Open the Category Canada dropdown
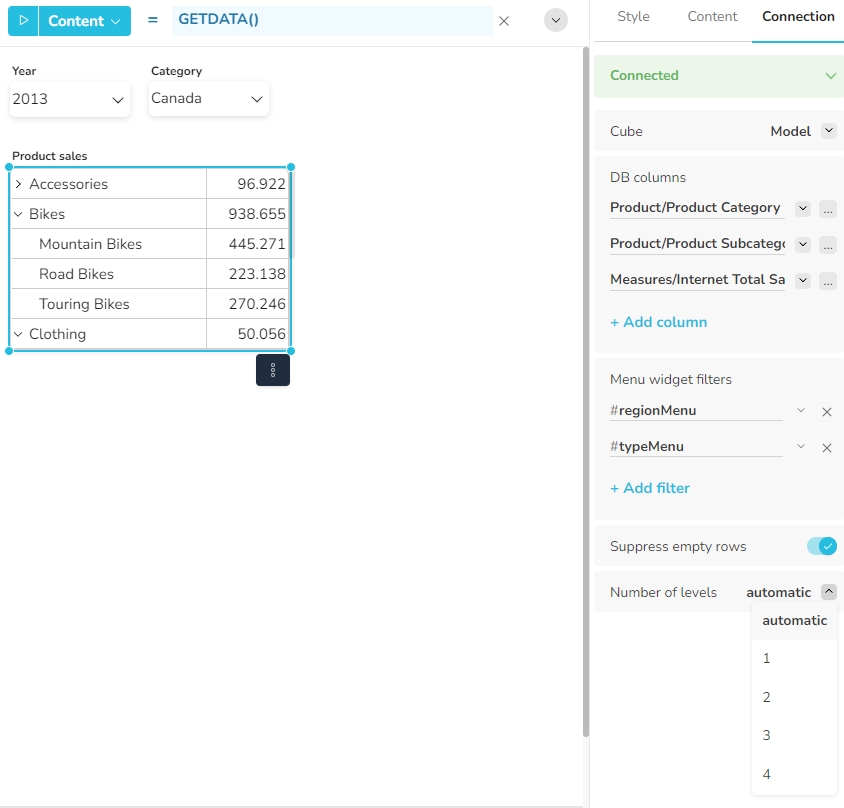844x808 pixels. coord(208,99)
